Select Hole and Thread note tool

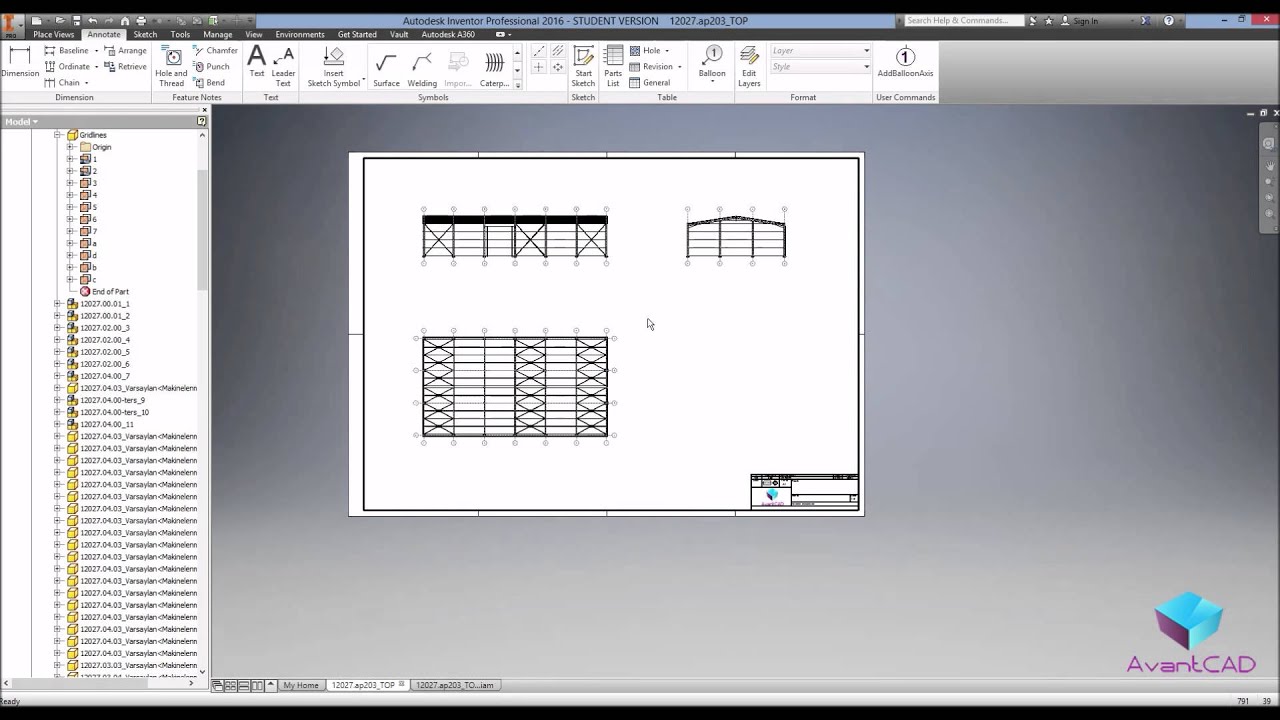pyautogui.click(x=171, y=66)
